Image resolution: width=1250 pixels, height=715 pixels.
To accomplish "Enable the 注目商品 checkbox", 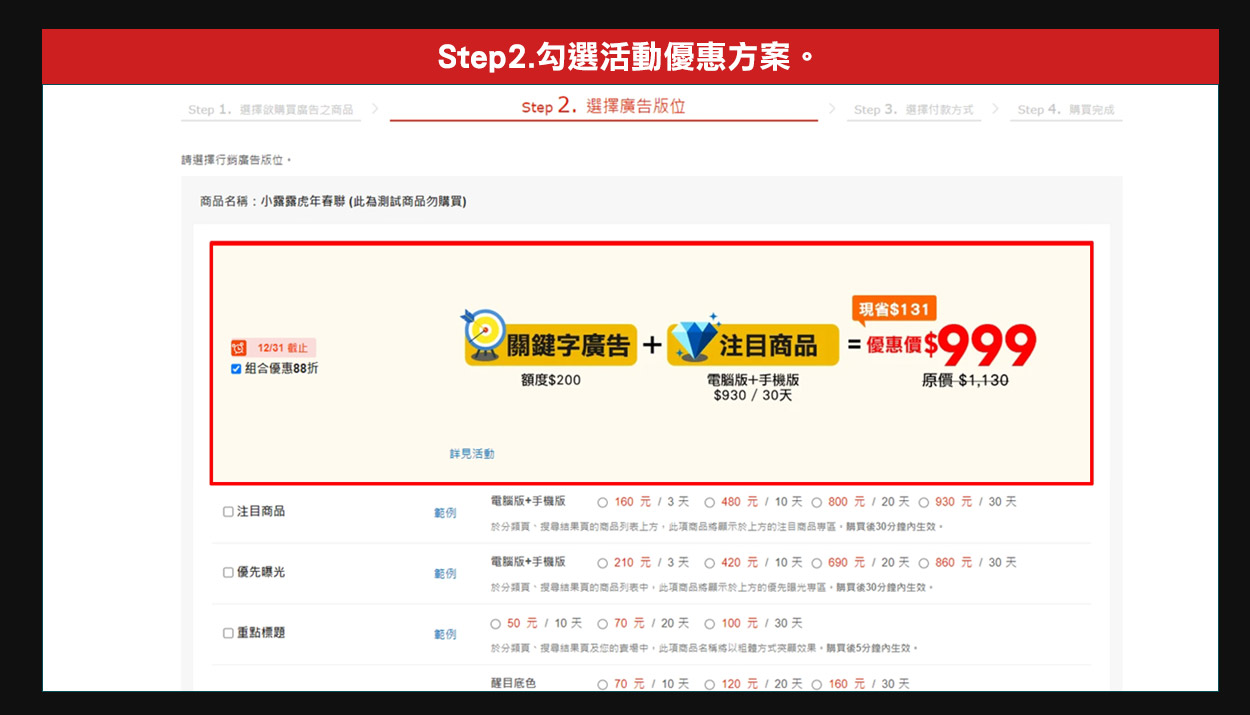I will 228,512.
